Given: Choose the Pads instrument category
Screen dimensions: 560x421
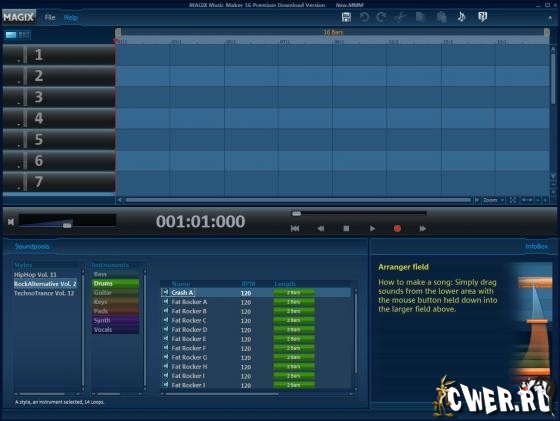Looking at the screenshot, I should pyautogui.click(x=115, y=311).
